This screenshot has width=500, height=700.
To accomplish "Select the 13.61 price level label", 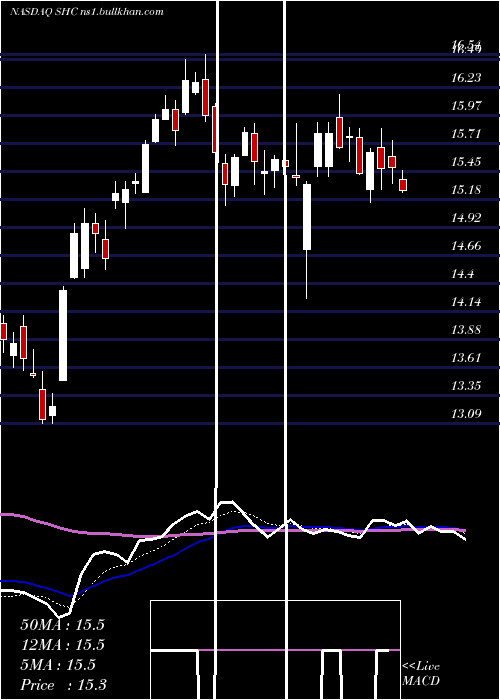I will pyautogui.click(x=466, y=358).
